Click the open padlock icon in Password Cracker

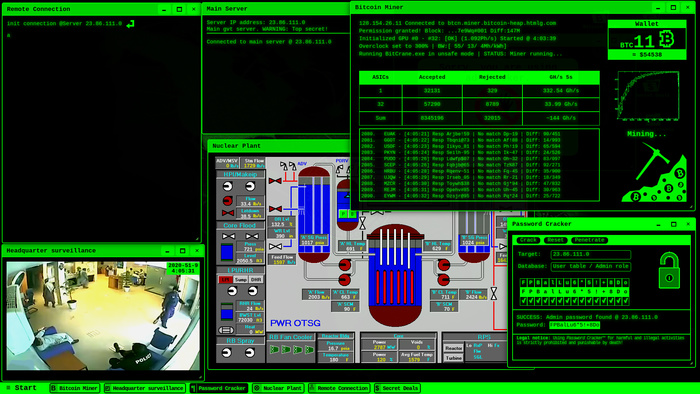pyautogui.click(x=669, y=271)
